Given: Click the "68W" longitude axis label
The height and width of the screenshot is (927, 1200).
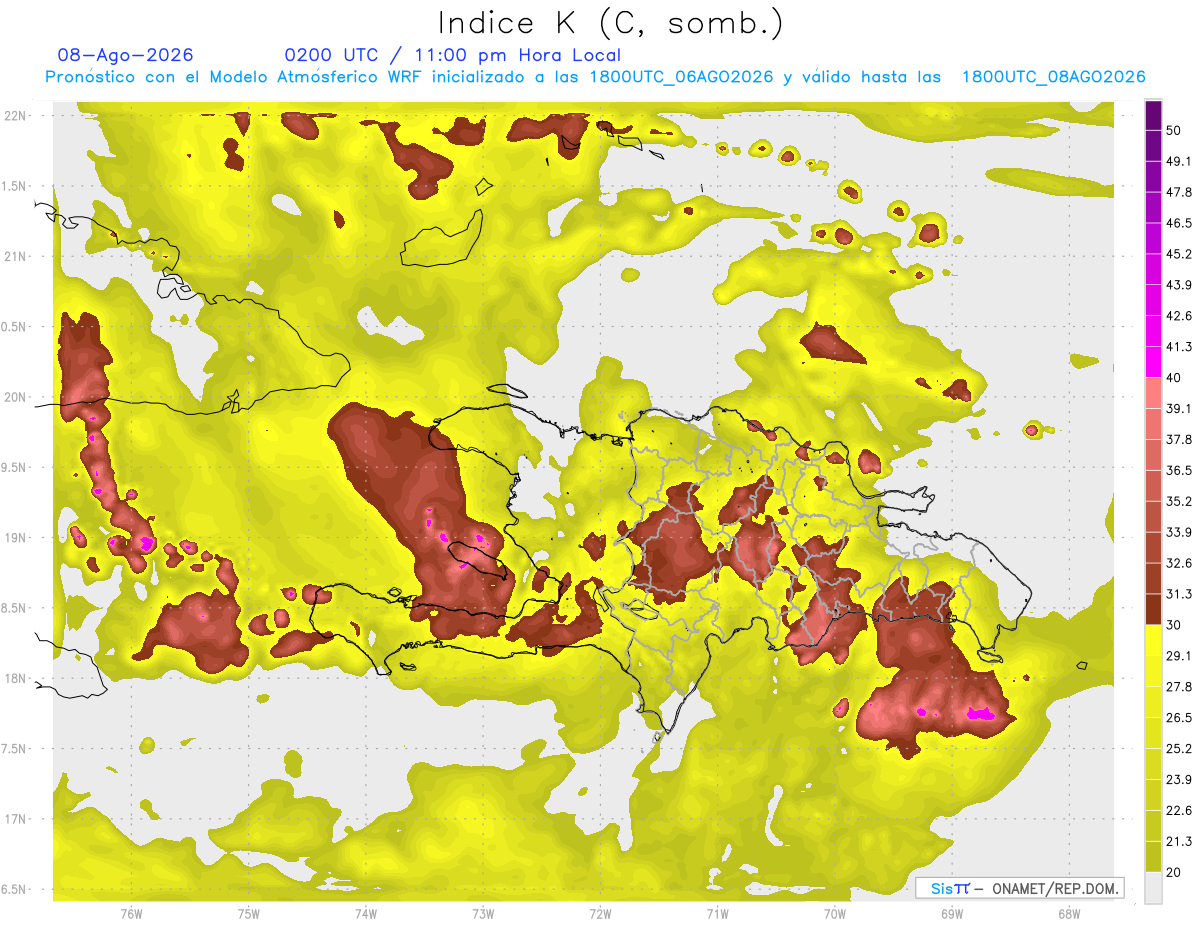Looking at the screenshot, I should pyautogui.click(x=1068, y=914).
